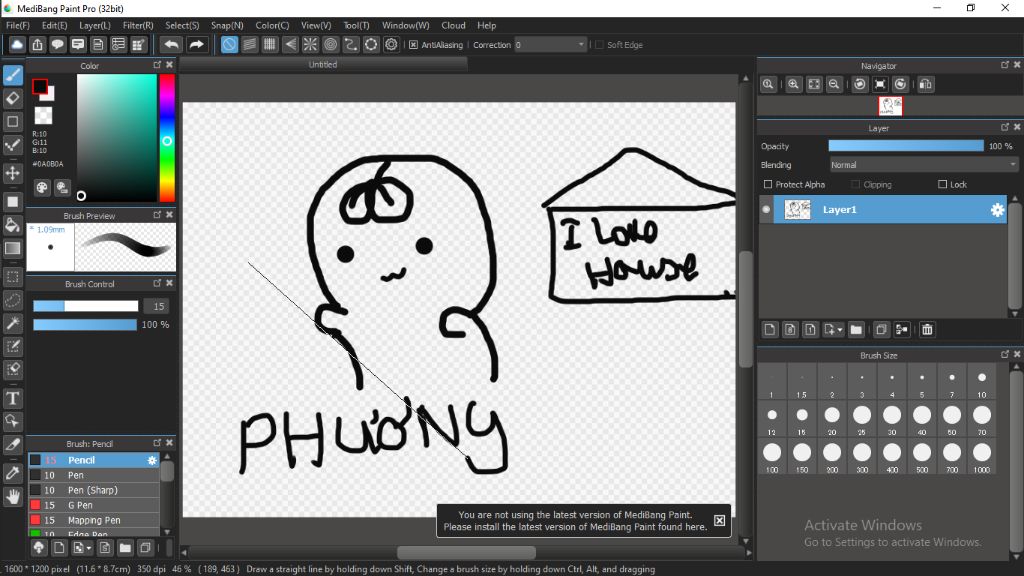The image size is (1024, 576).
Task: Click the Redo arrow in toolbar
Action: click(196, 44)
